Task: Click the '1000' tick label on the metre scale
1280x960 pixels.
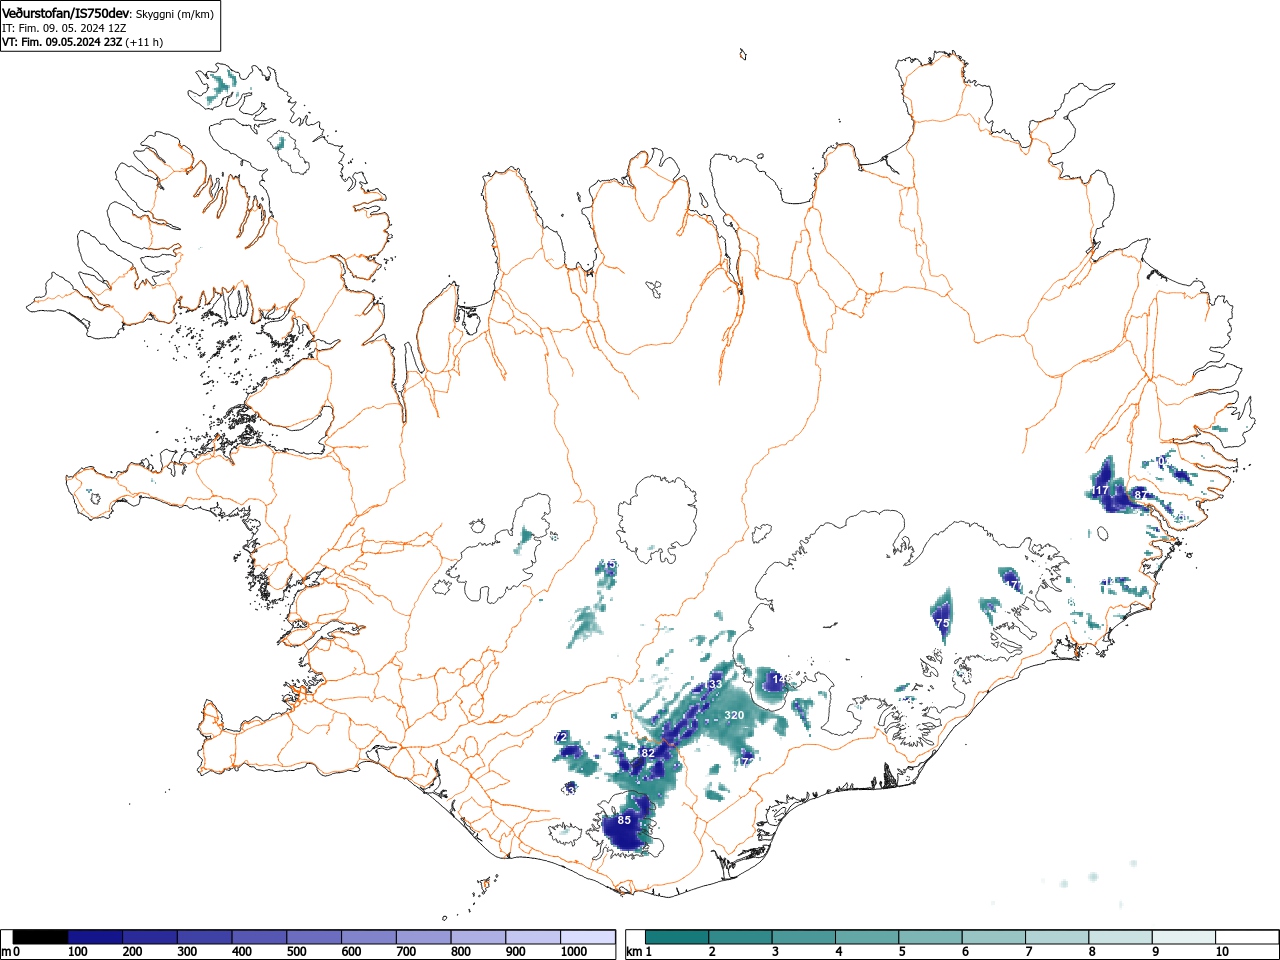Action: pos(574,952)
